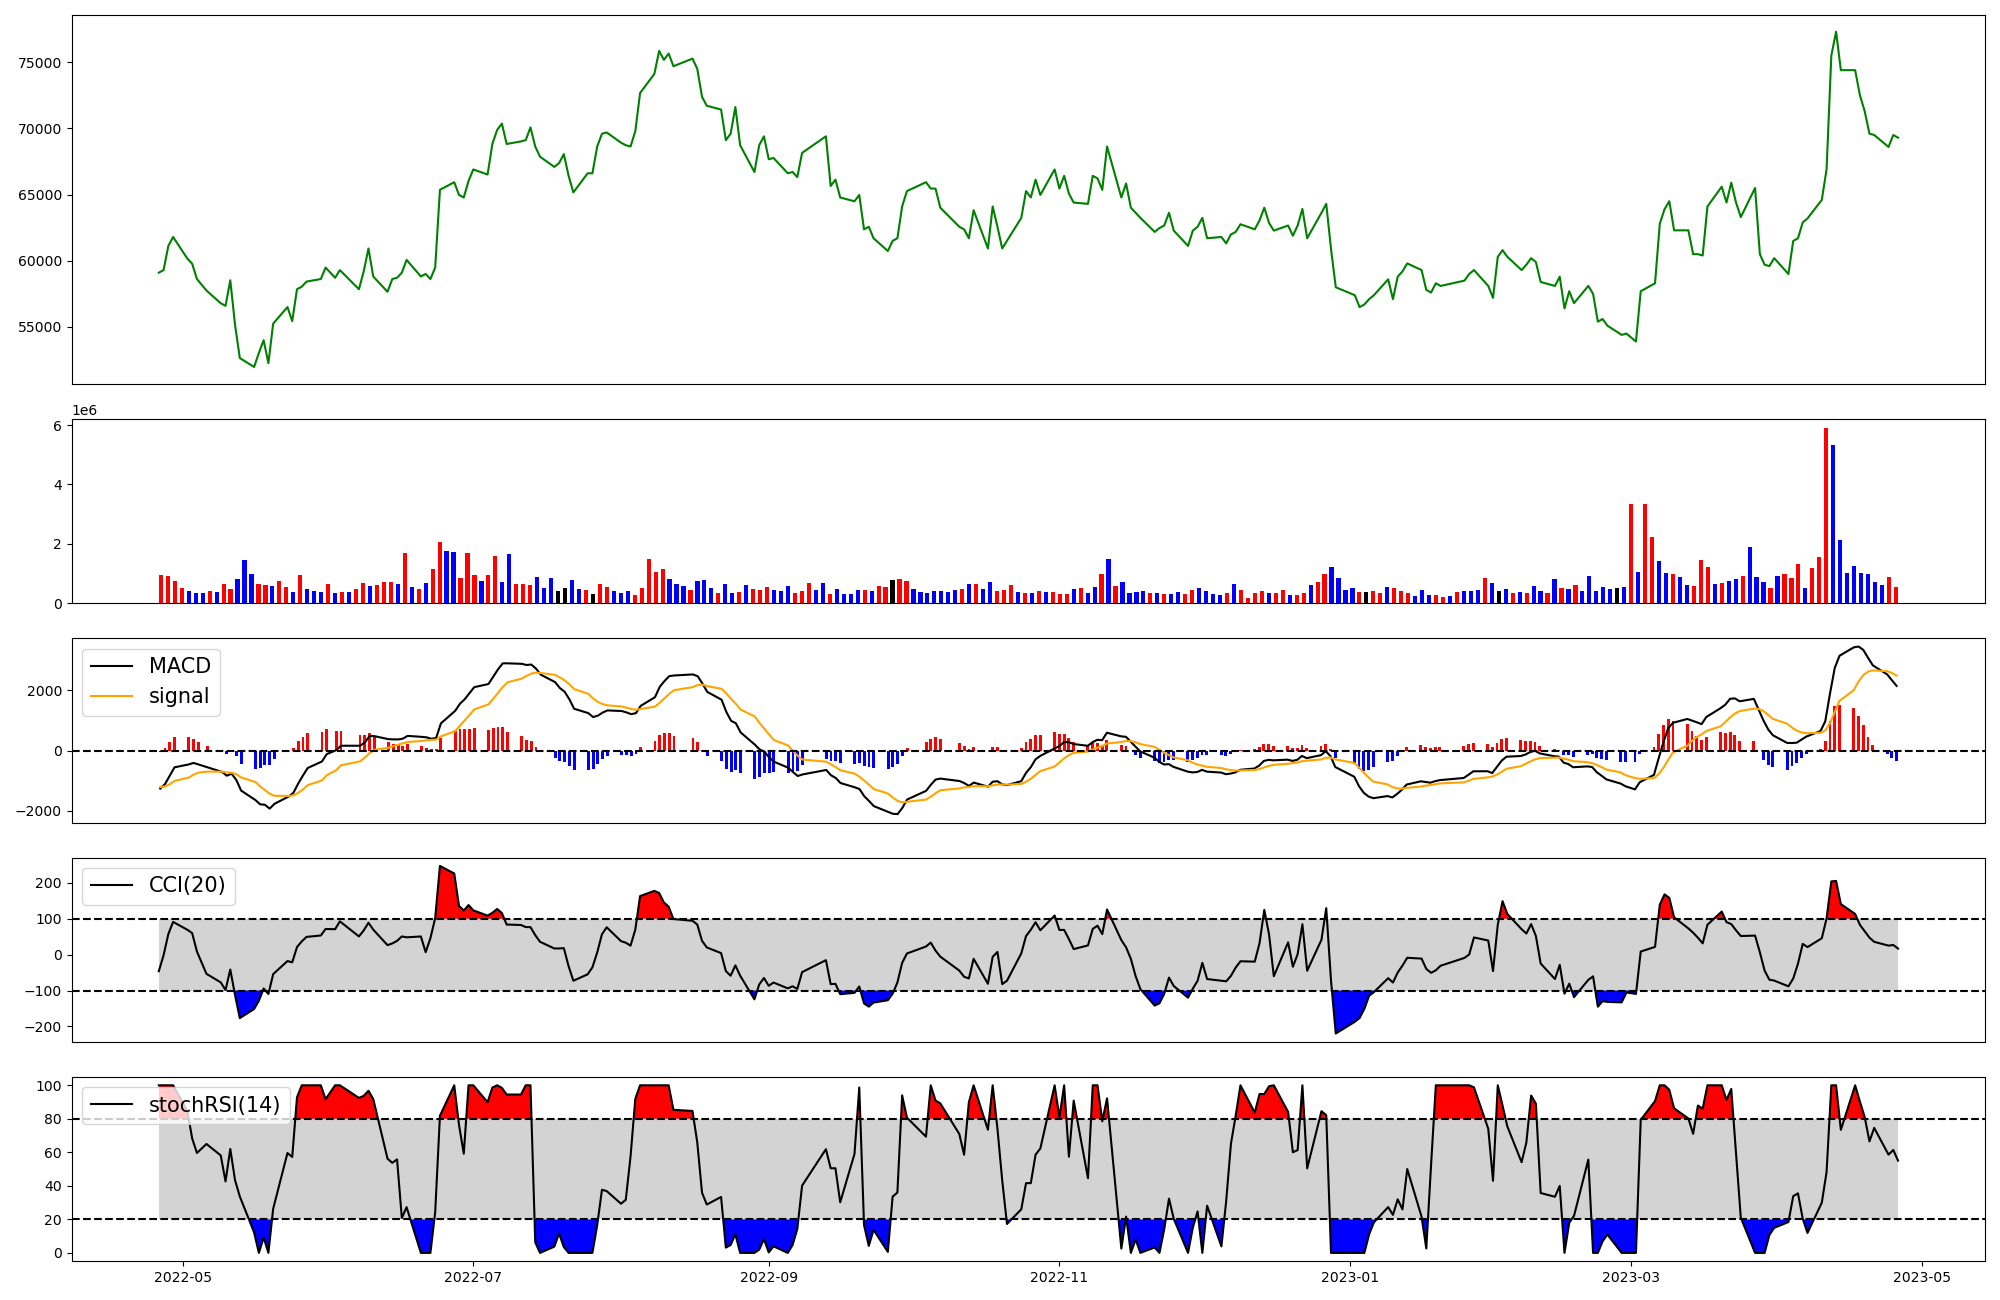Viewport: 2000px width, 1300px height.
Task: Click the signal legend entry
Action: pyautogui.click(x=179, y=696)
